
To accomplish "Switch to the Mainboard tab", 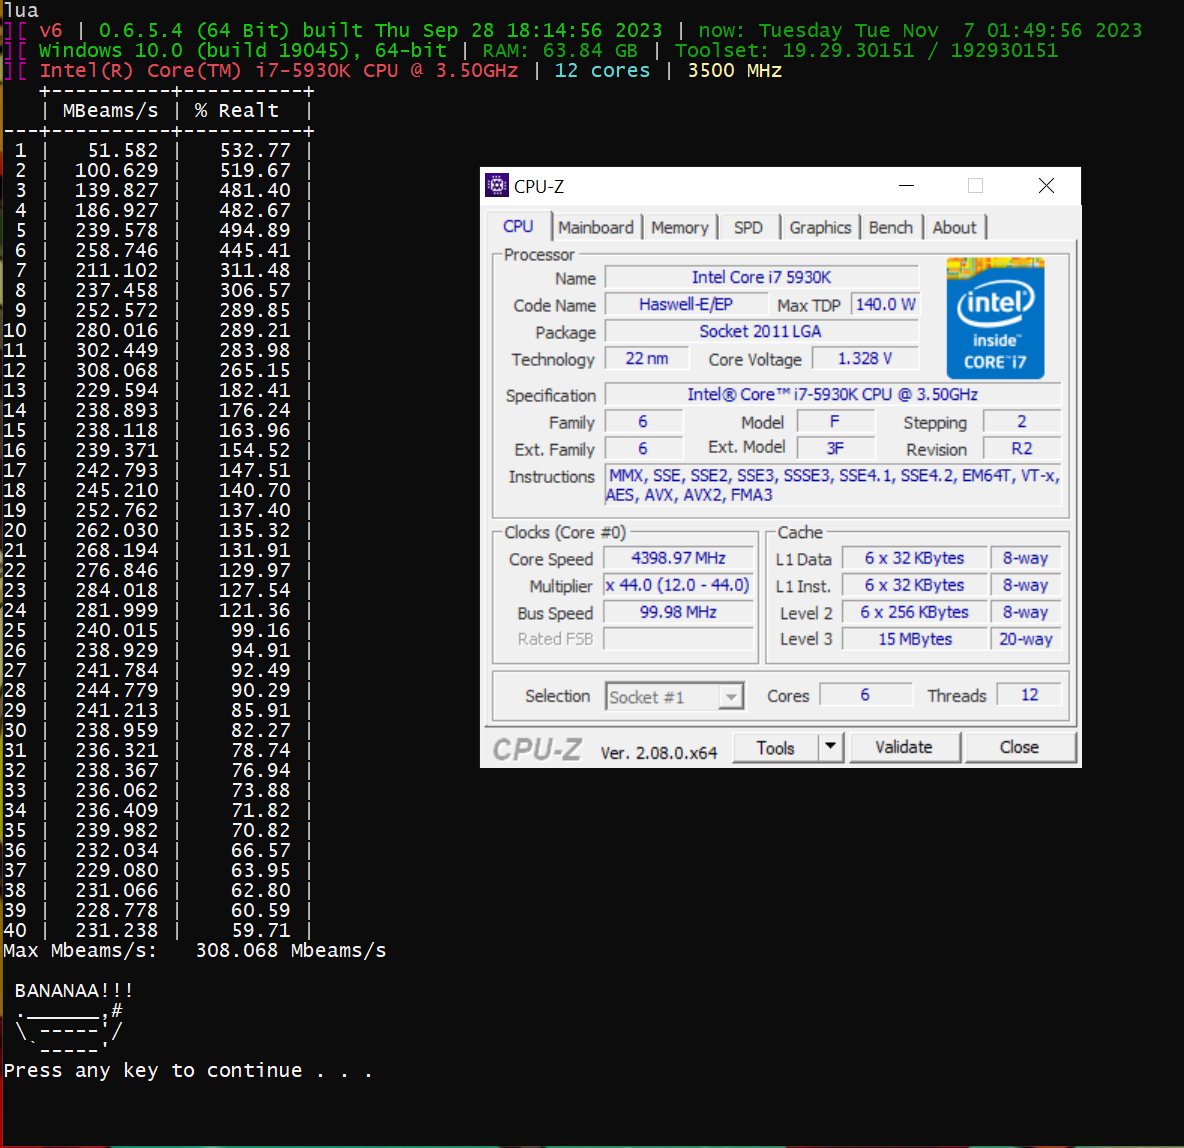I will point(596,228).
